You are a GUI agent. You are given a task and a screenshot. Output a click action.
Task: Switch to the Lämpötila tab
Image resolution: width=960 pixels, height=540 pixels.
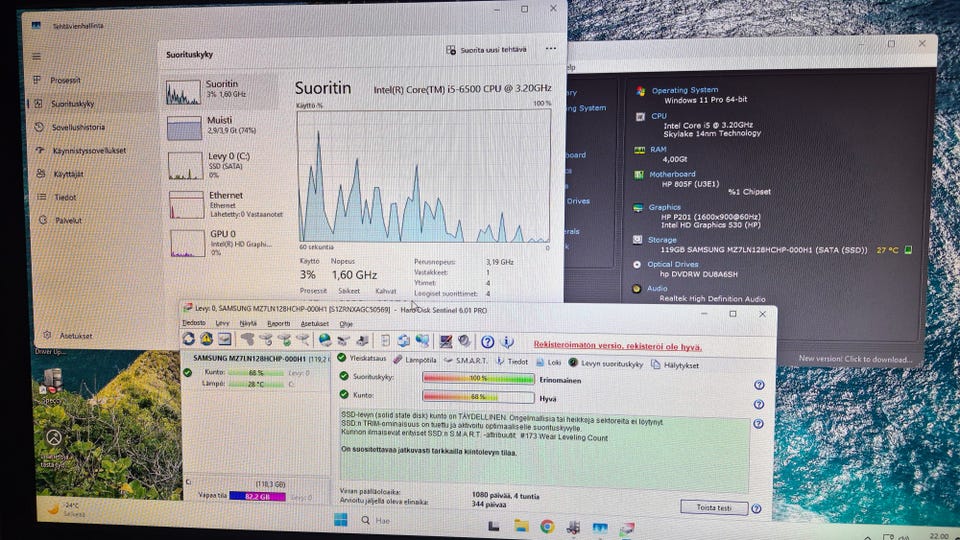pos(414,360)
